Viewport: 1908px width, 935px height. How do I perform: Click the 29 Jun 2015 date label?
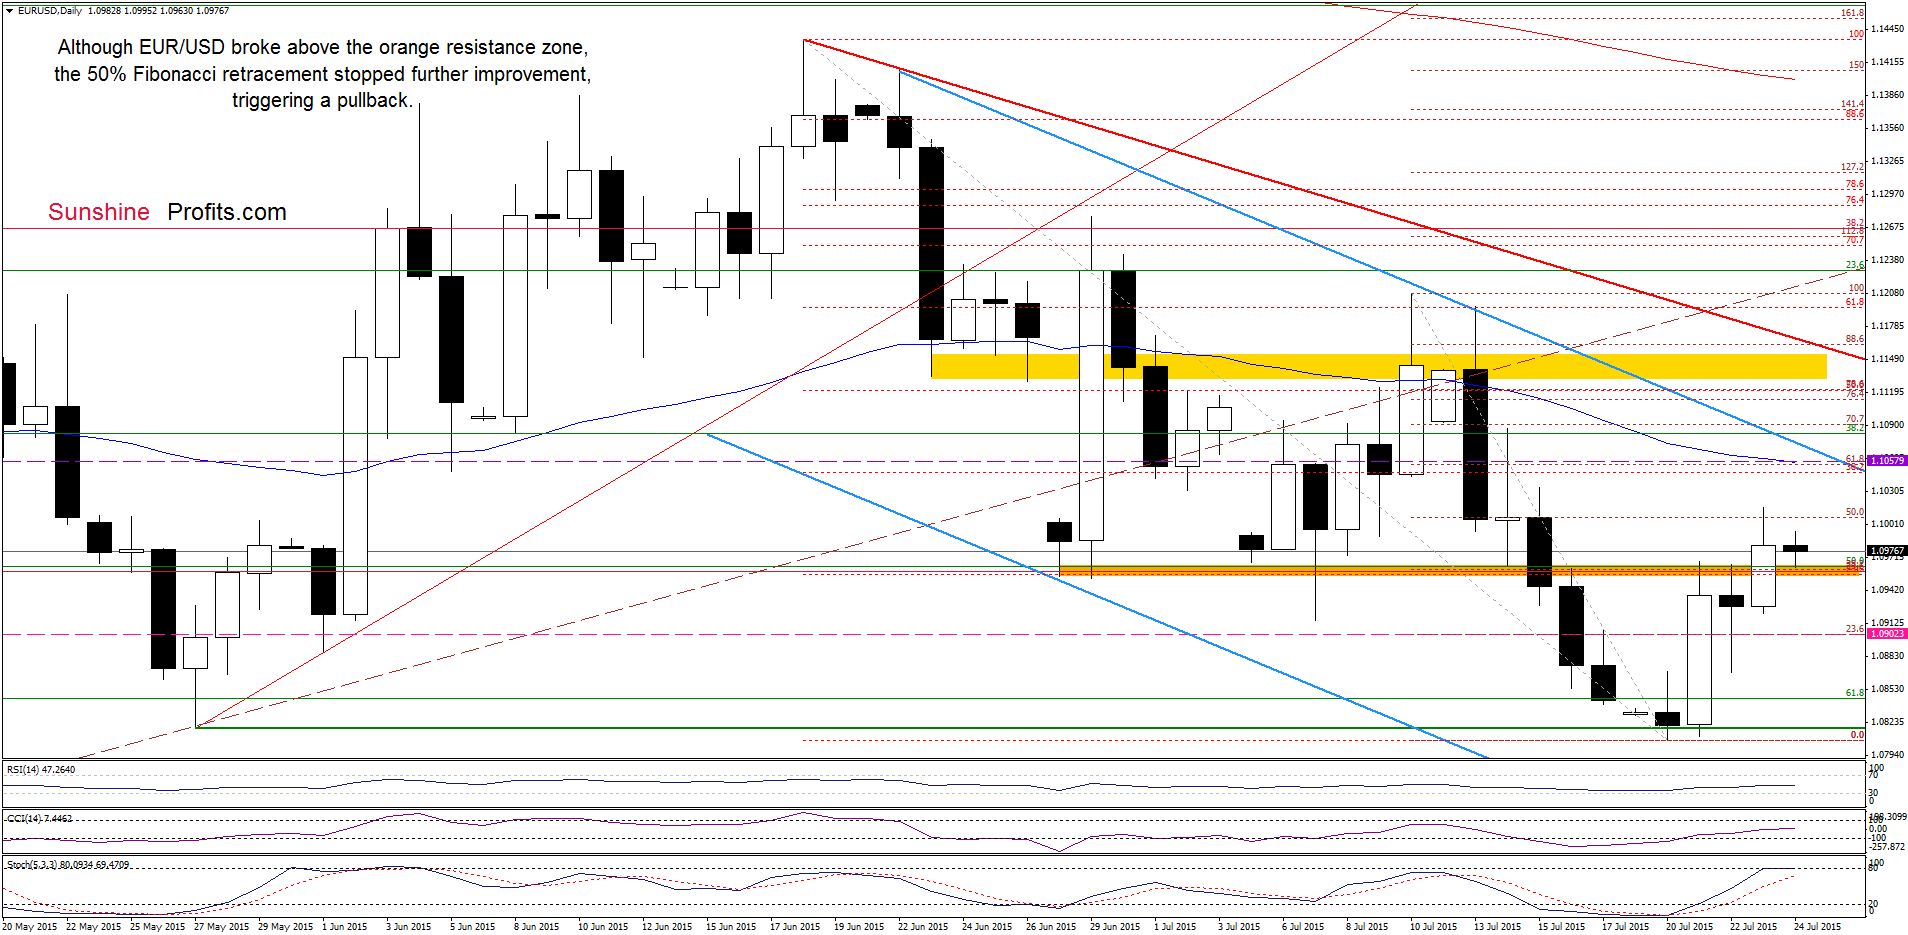[x=1115, y=927]
